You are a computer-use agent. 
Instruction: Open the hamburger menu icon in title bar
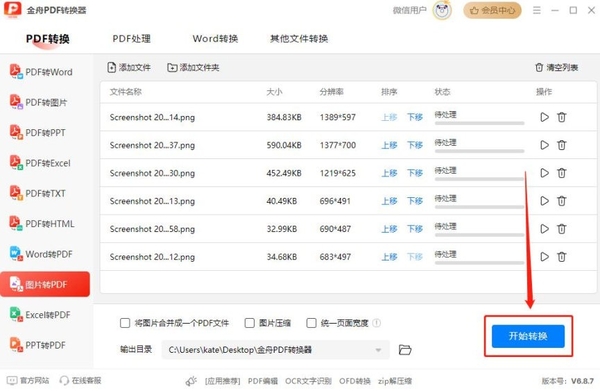[x=537, y=10]
